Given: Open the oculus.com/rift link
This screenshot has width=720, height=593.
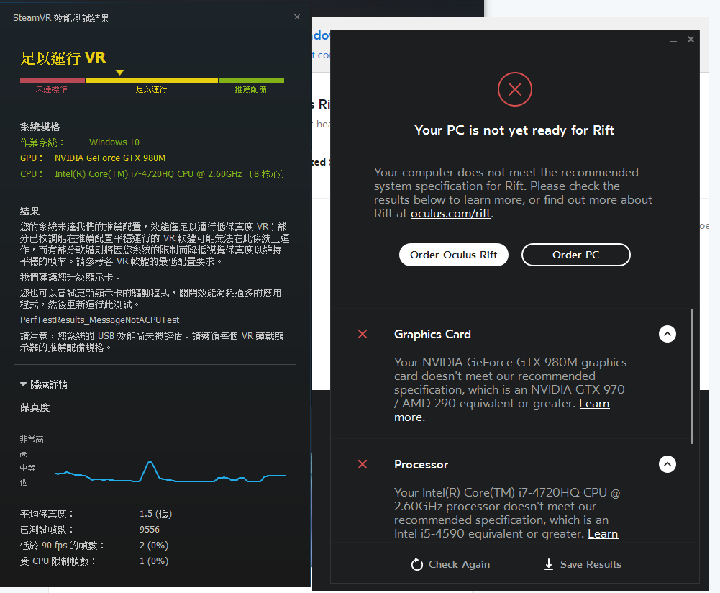Looking at the screenshot, I should pyautogui.click(x=451, y=214).
